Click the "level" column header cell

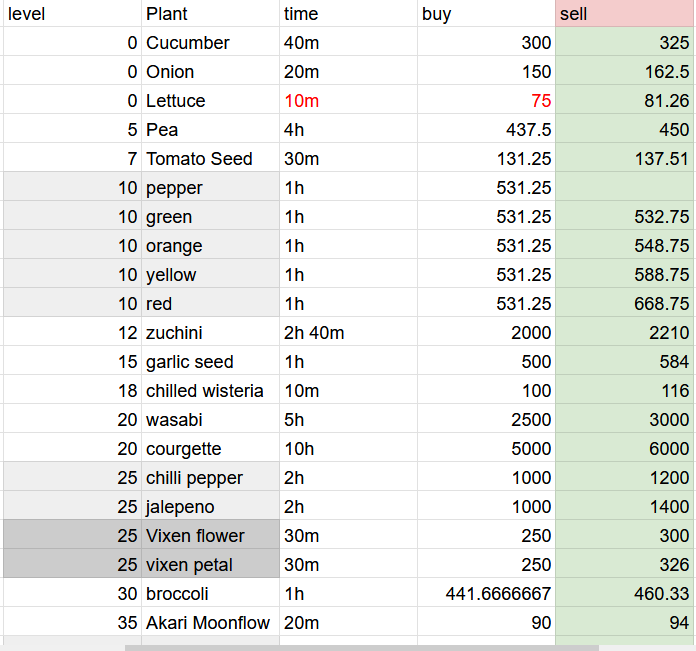tap(70, 14)
